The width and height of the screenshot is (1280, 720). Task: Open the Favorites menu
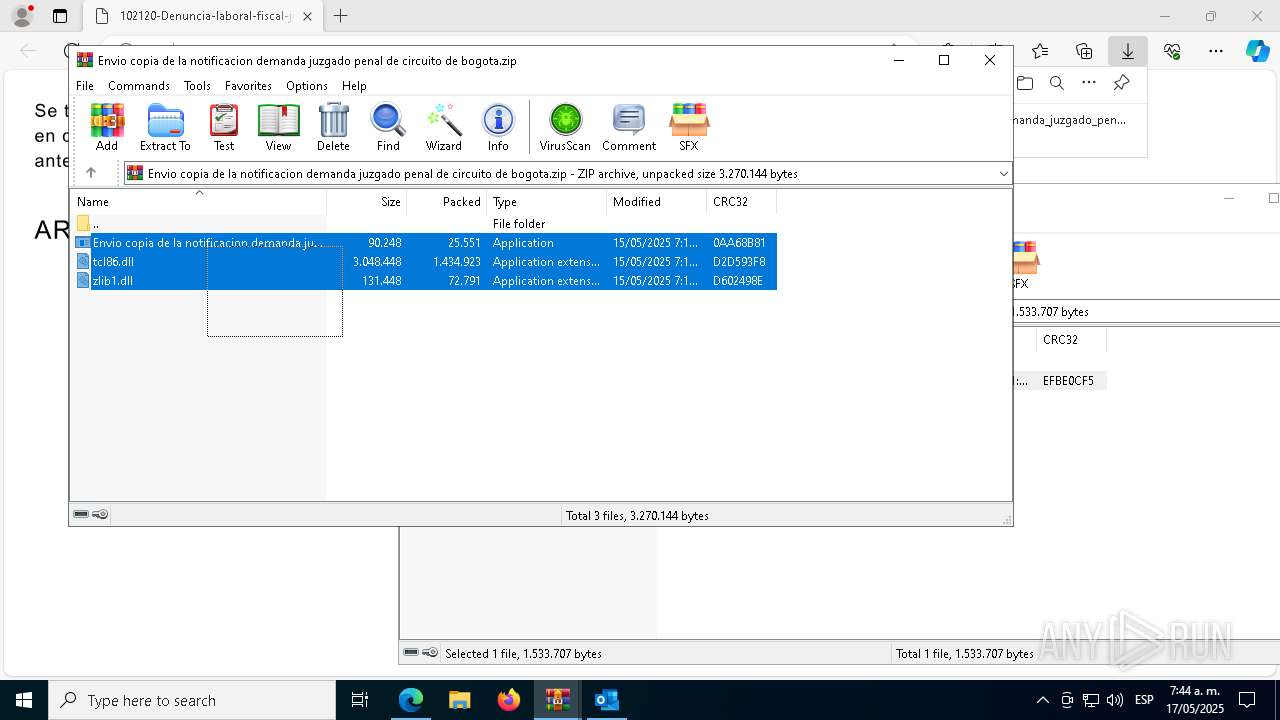(248, 86)
